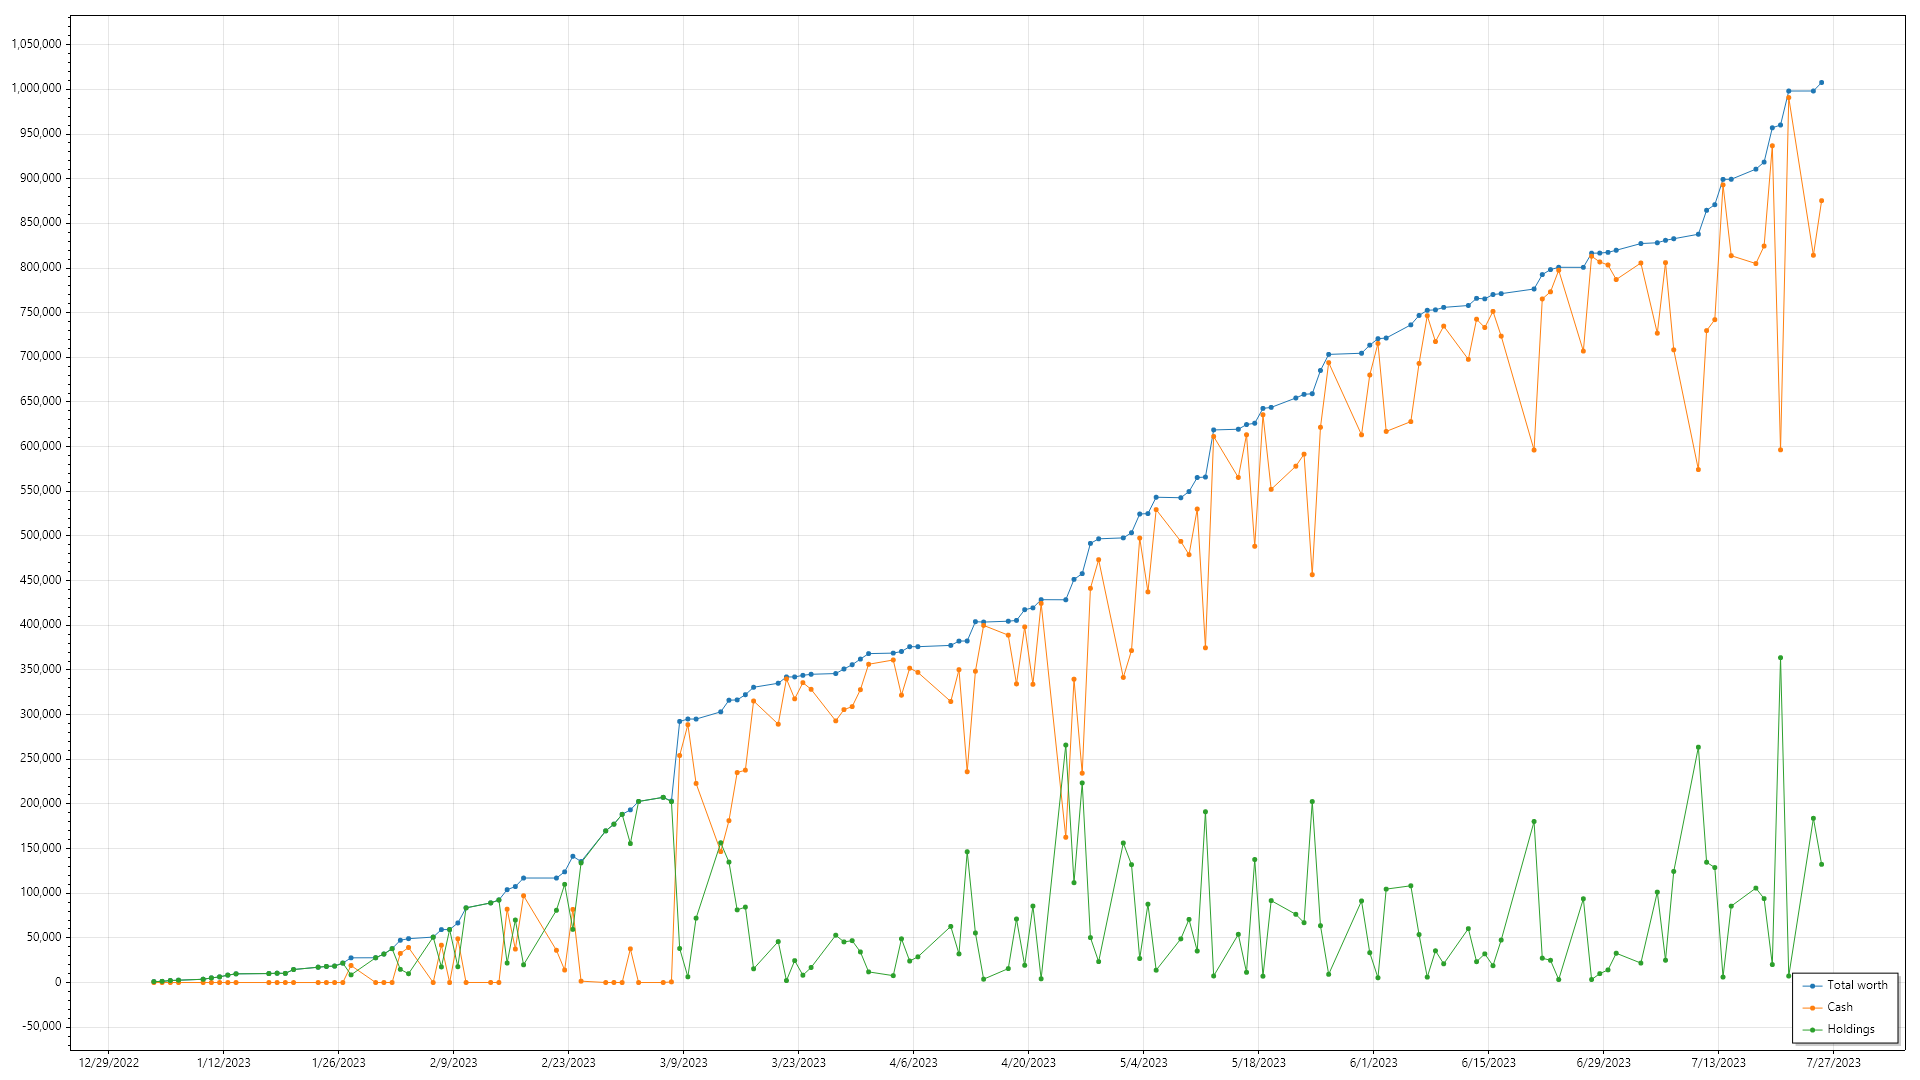
Task: Click the 12/29/2022 x-axis date label
Action: [x=108, y=1063]
